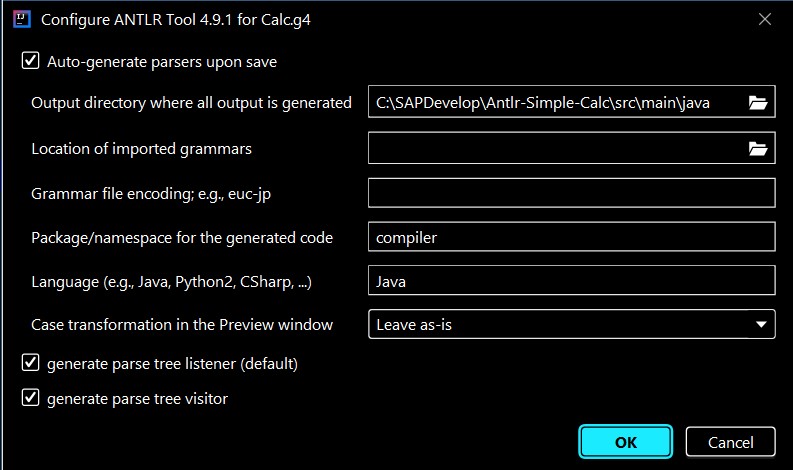This screenshot has height=470, width=793.
Task: Click the 'Language (e.g., Java, Python2, CSharp, ...)' label
Action: pyautogui.click(x=171, y=281)
